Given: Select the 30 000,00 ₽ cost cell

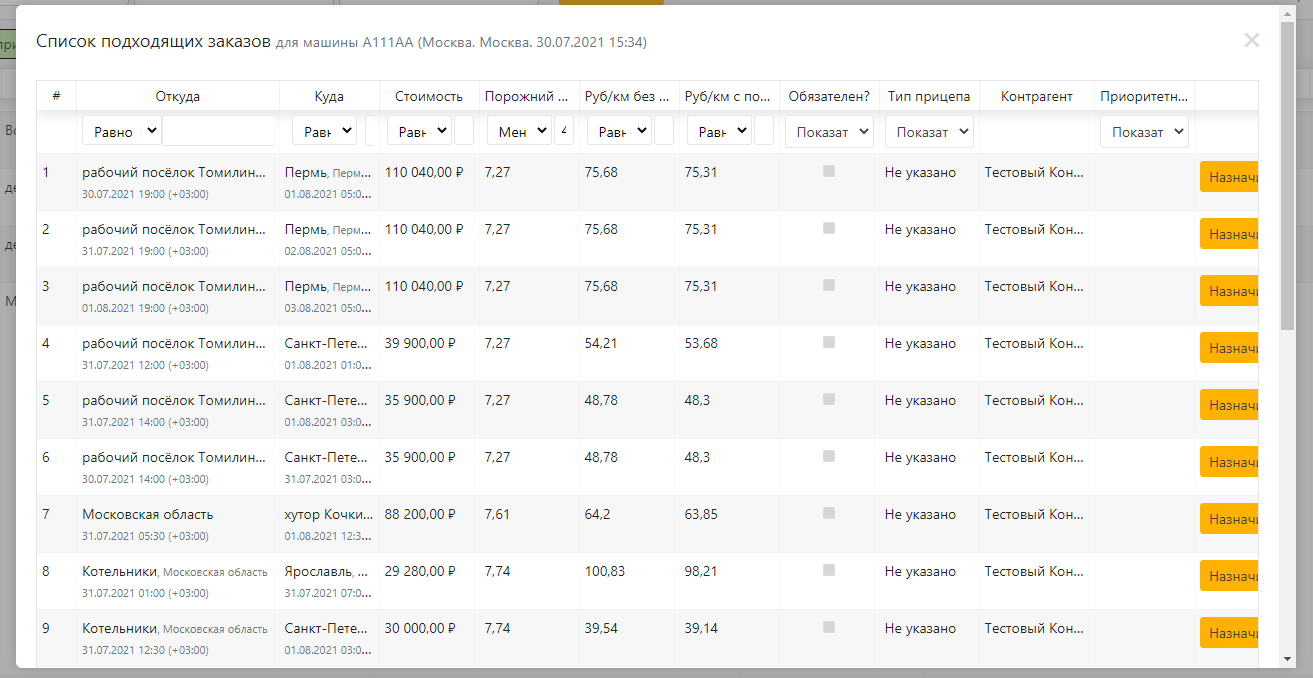Looking at the screenshot, I should click(429, 638).
